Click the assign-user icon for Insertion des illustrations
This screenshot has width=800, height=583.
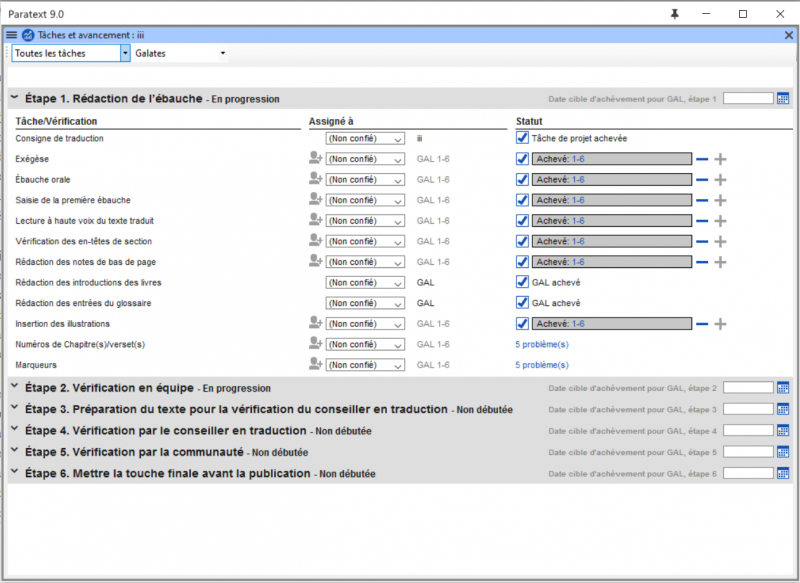[x=315, y=323]
